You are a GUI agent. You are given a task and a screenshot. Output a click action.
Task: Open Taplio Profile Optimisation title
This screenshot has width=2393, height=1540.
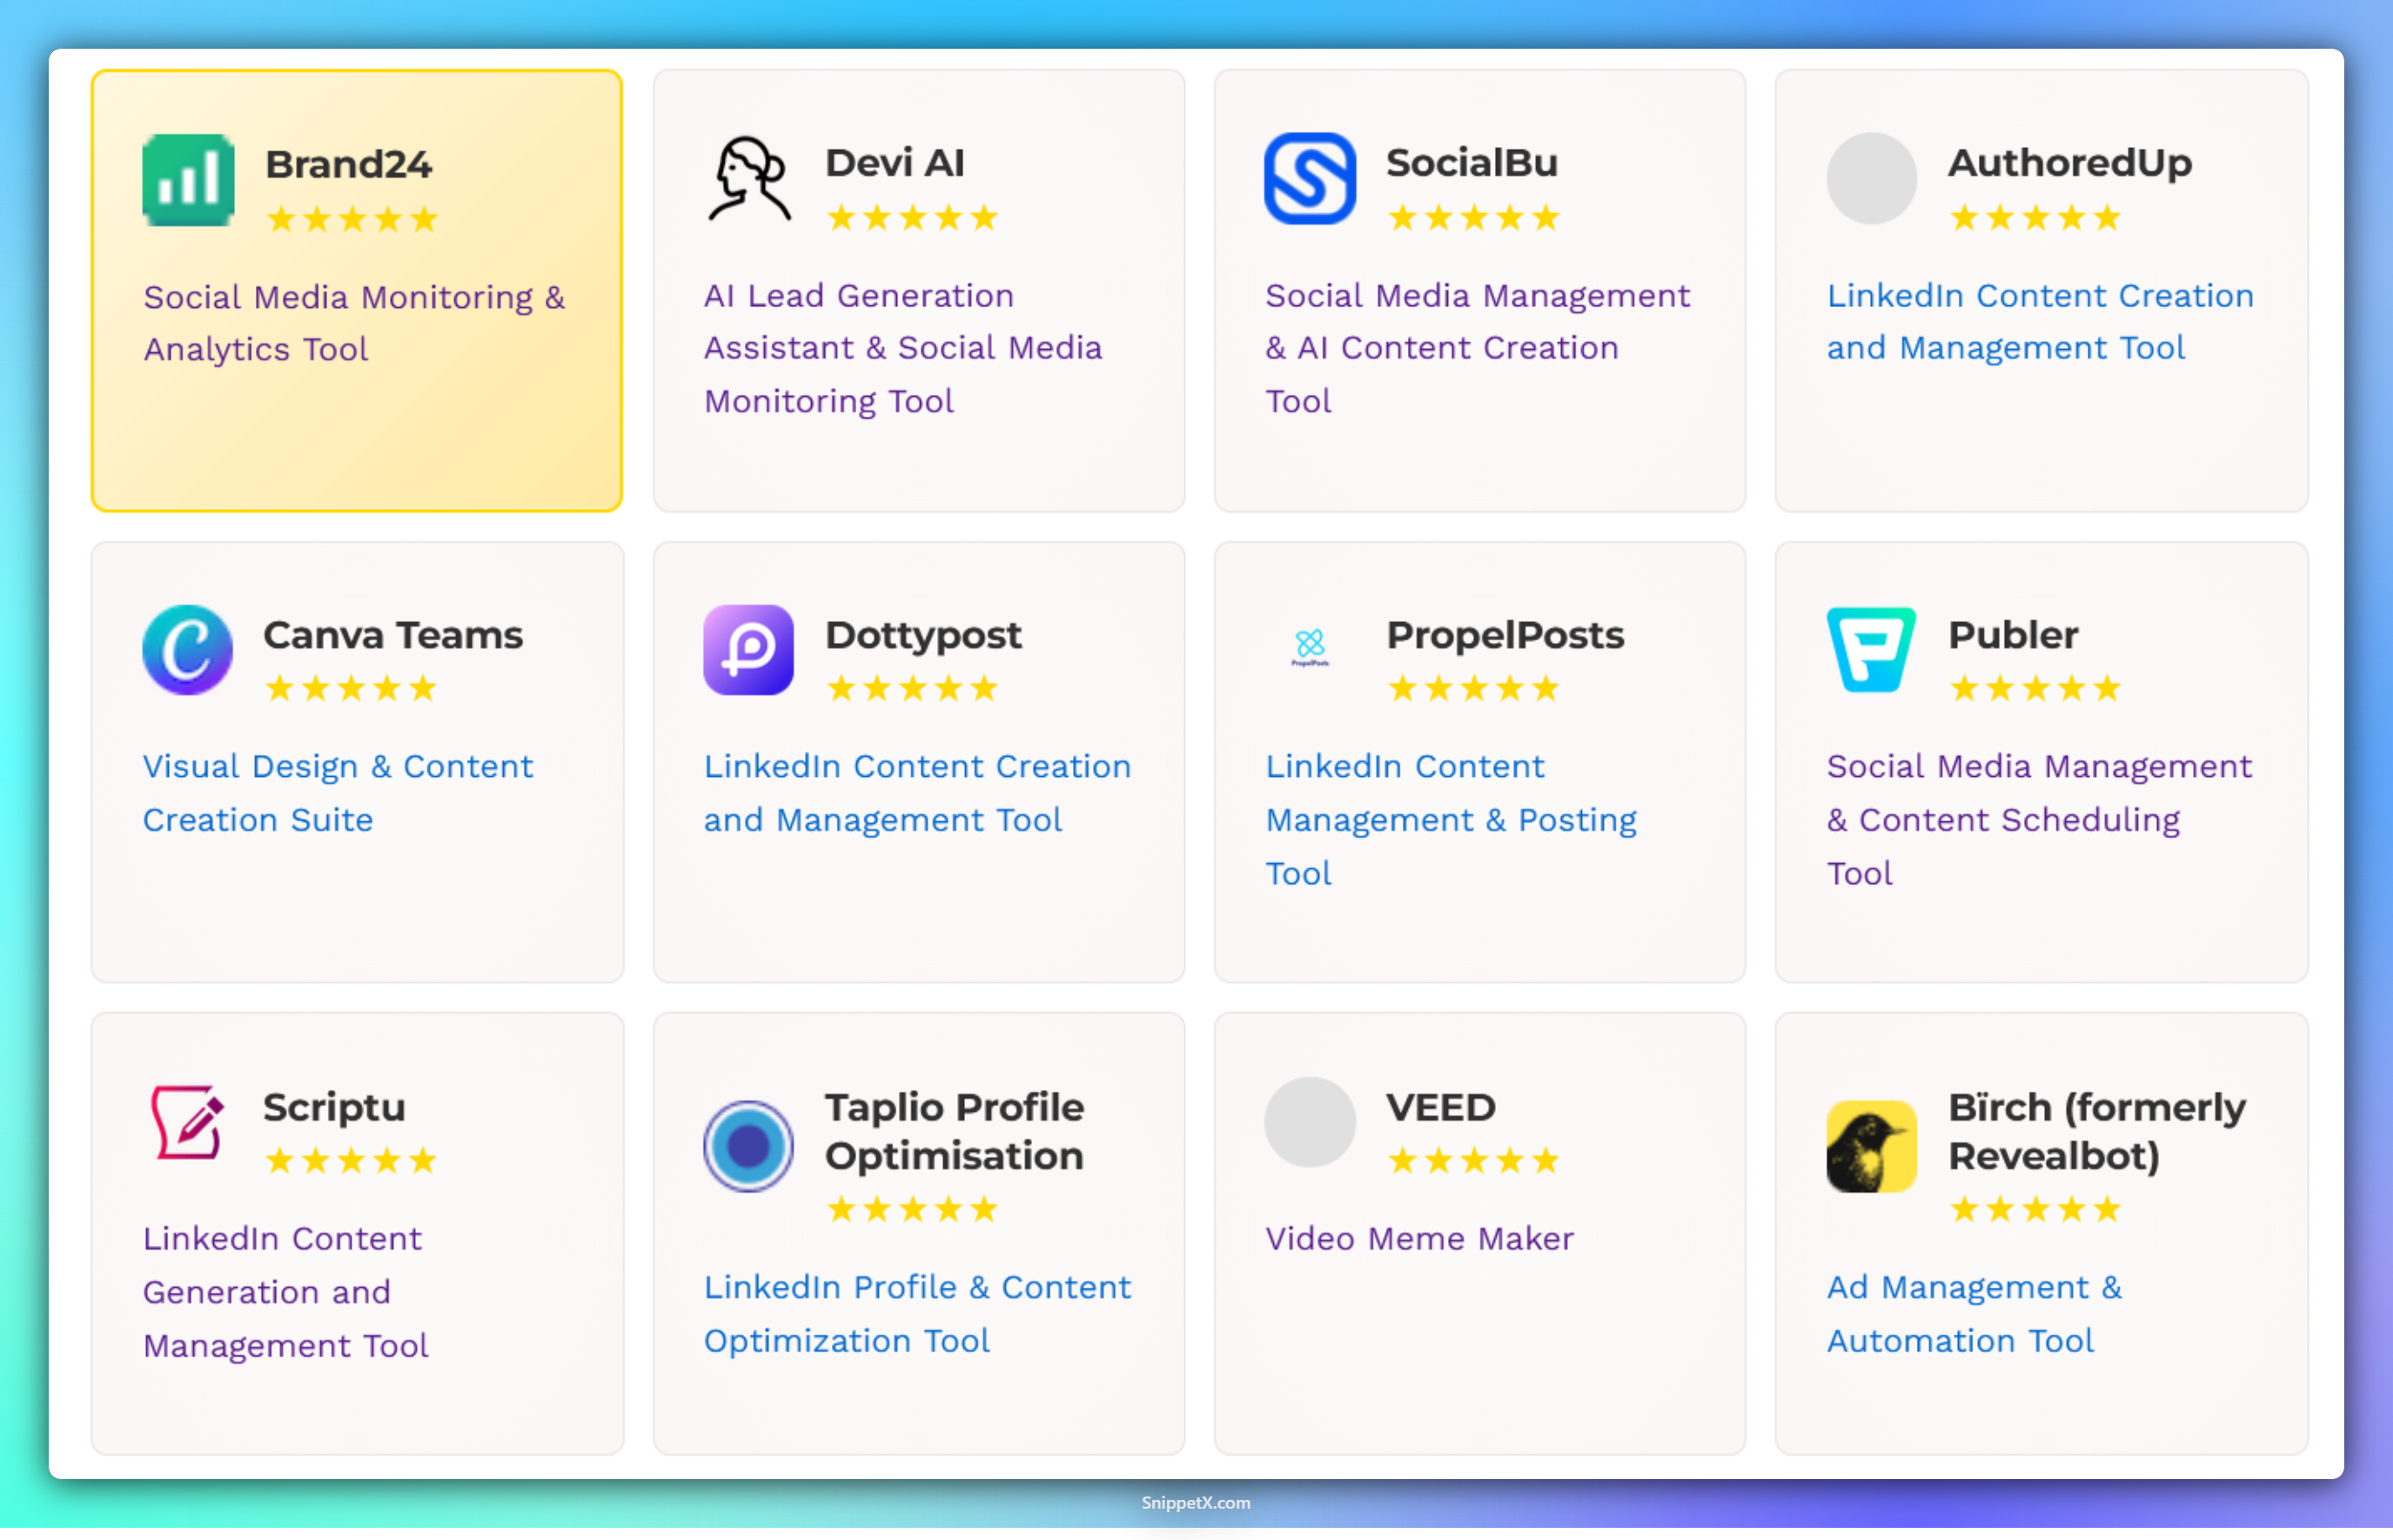click(955, 1131)
